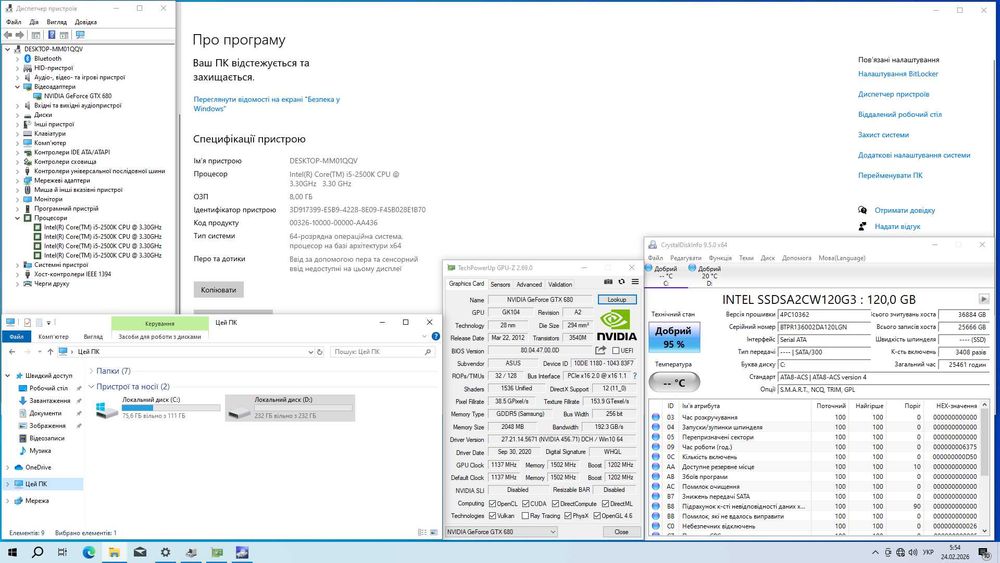1000x563 pixels.
Task: Click scan for hardware changes monitor icon
Action: (x=80, y=35)
